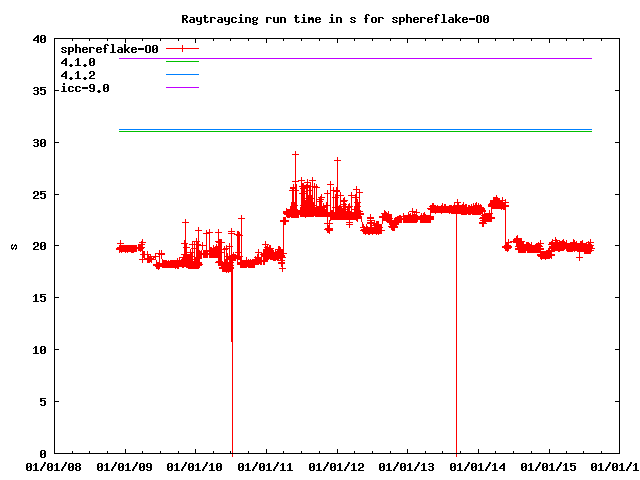
Task: Select the icc-9.0 legend label
Action: pos(85,88)
